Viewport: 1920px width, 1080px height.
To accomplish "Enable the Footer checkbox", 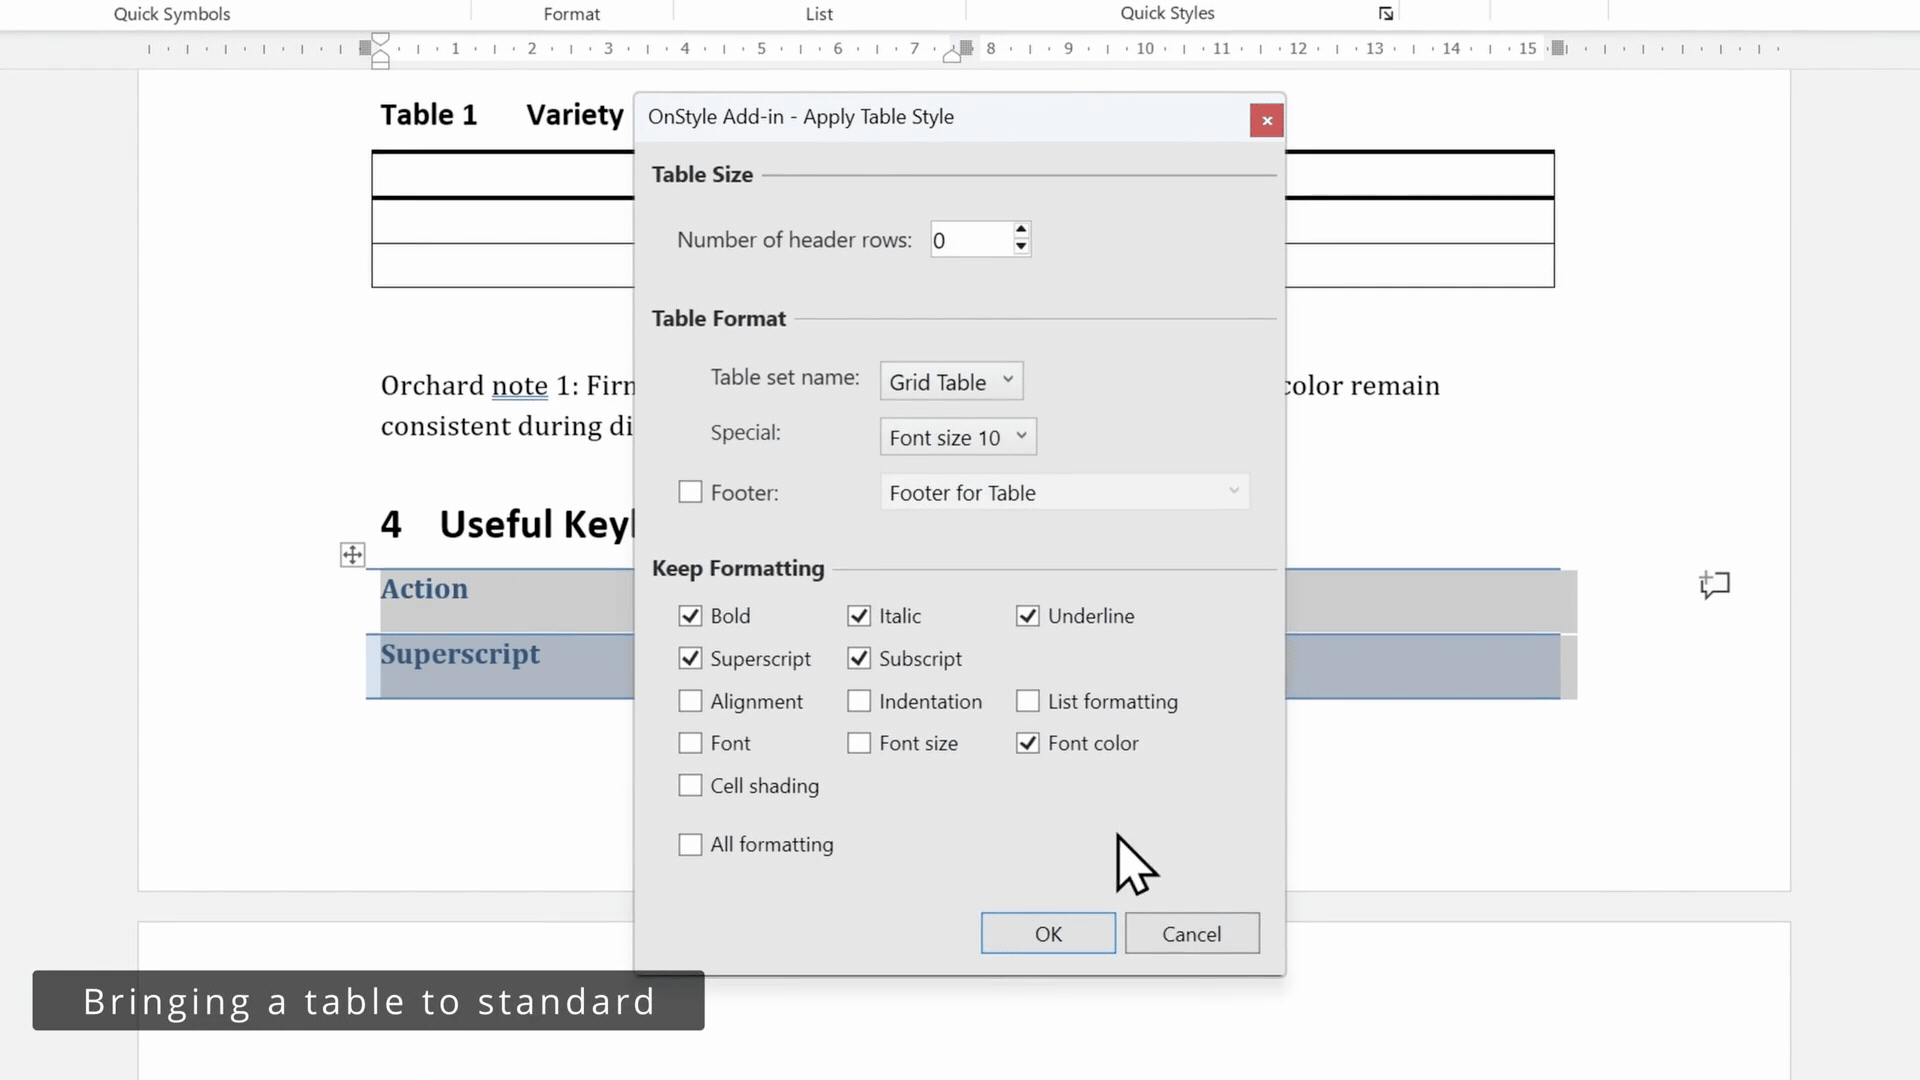I will (690, 492).
